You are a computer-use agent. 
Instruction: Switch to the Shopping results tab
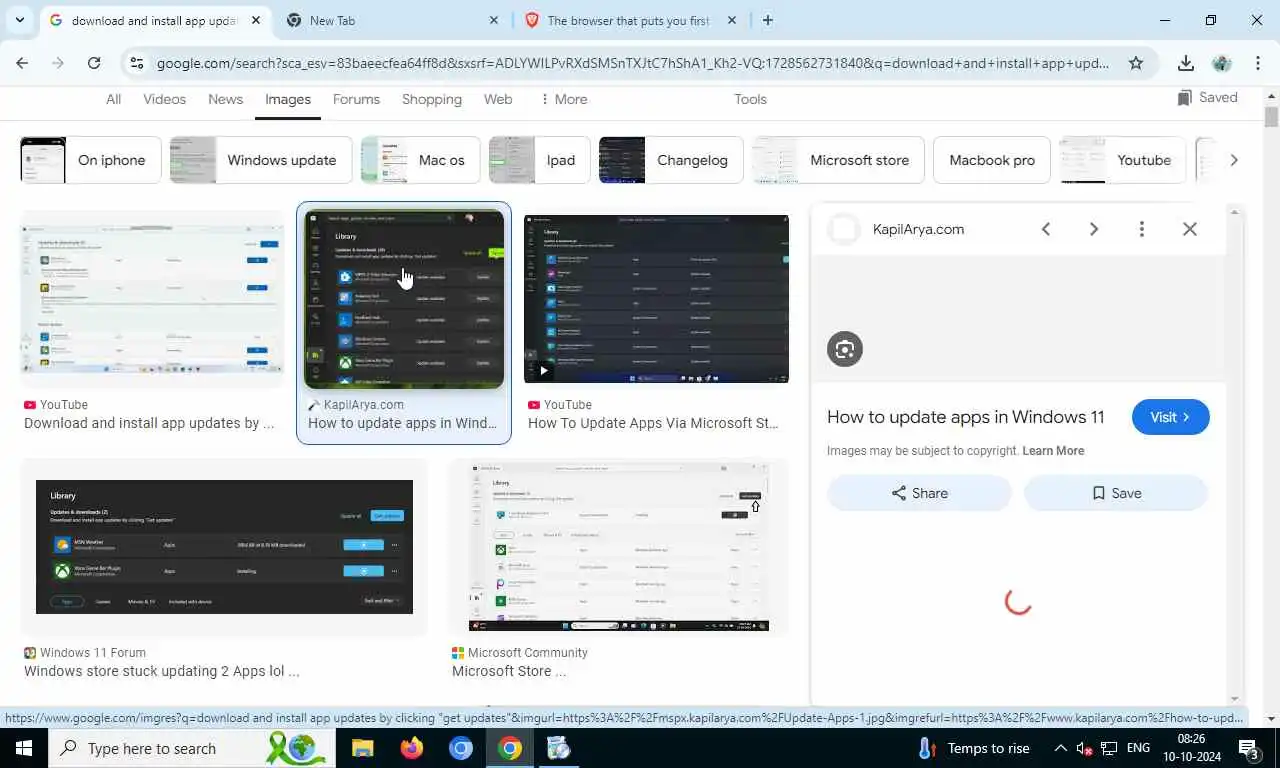432,99
